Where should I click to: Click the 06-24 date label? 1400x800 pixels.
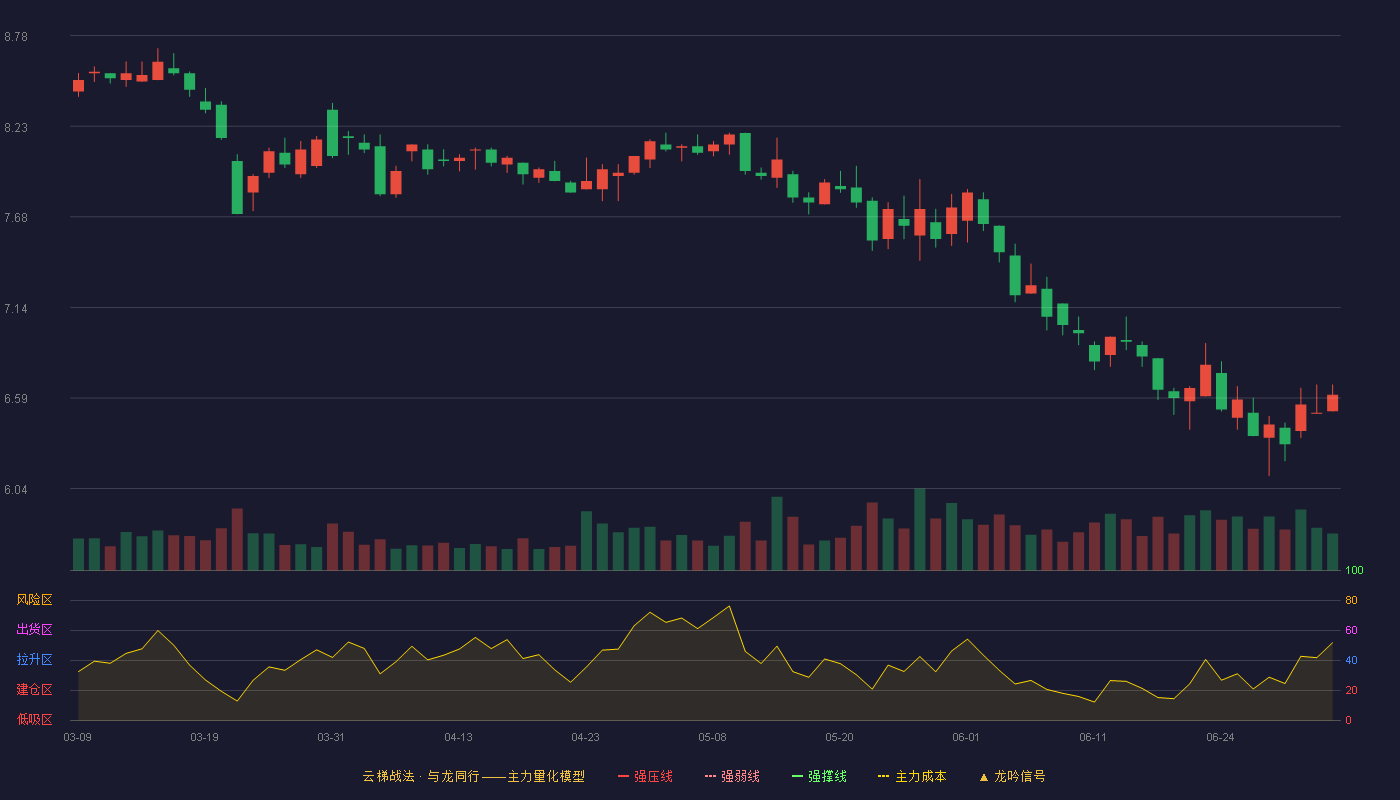click(x=1220, y=737)
